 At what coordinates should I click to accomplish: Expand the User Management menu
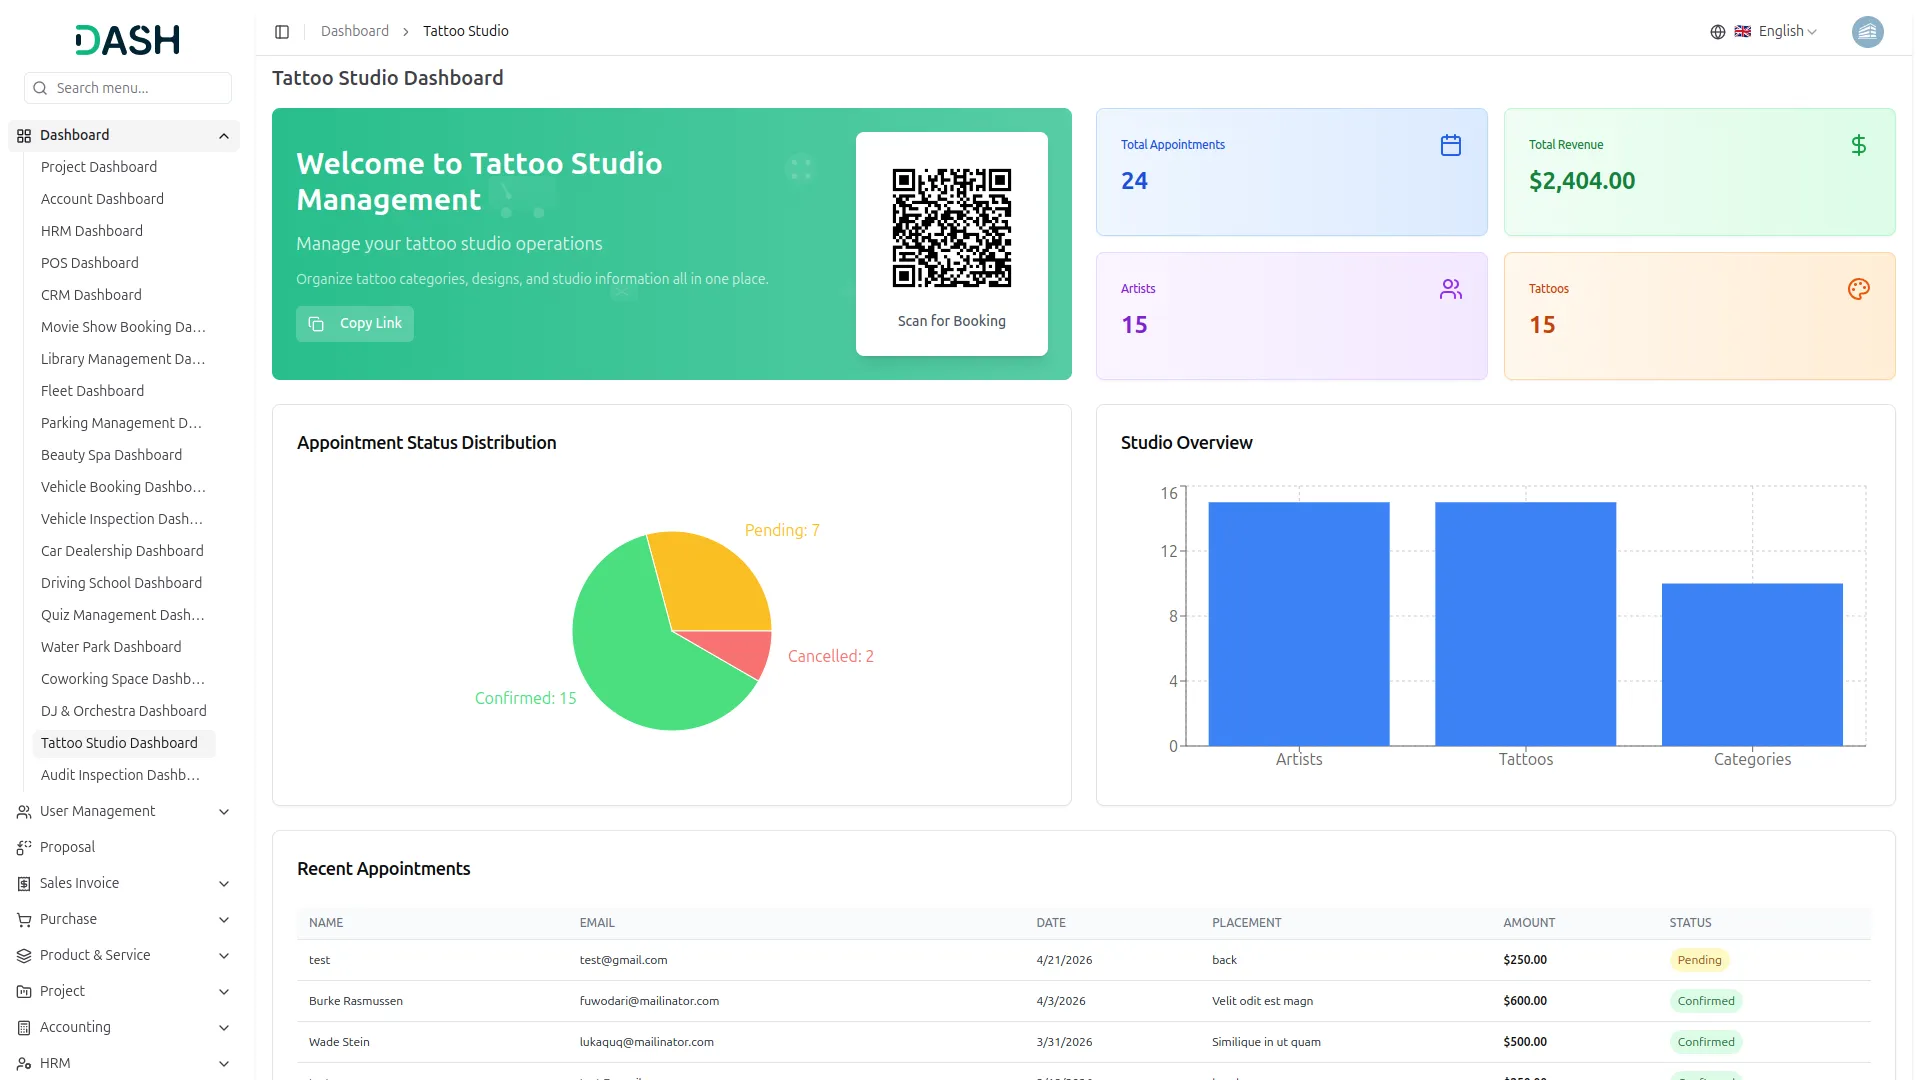[224, 812]
